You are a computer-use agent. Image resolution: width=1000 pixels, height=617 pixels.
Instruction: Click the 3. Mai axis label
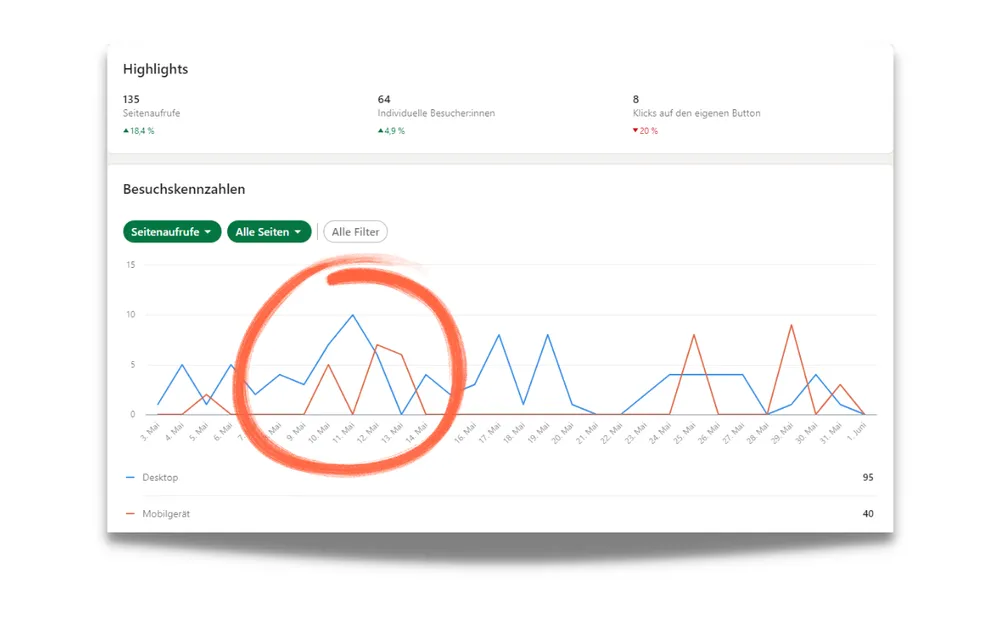pyautogui.click(x=149, y=431)
